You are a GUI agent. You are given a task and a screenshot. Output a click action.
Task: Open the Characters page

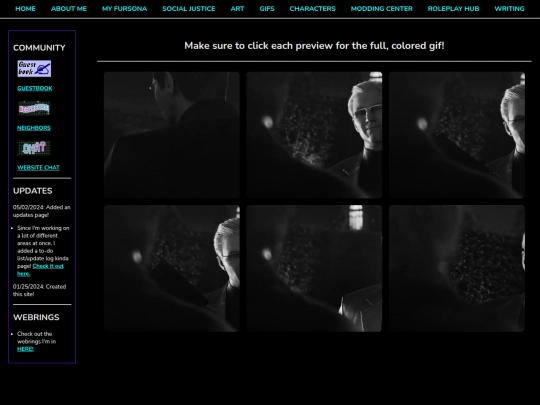click(x=312, y=9)
